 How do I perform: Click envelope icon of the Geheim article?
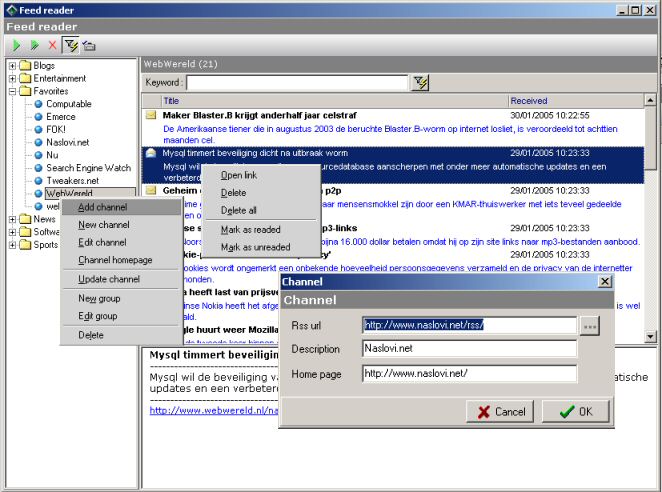151,190
